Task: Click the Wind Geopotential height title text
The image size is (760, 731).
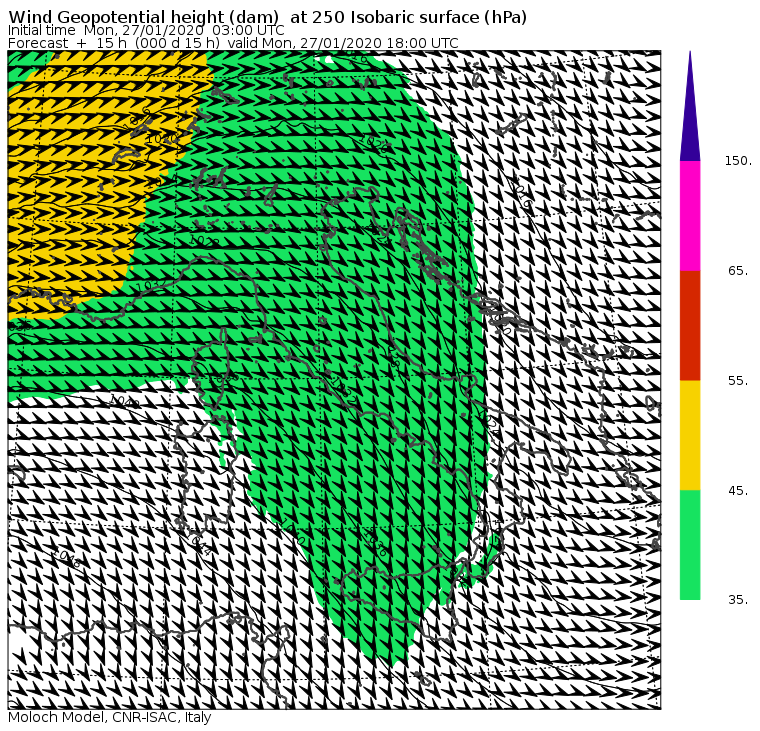Action: click(x=268, y=17)
